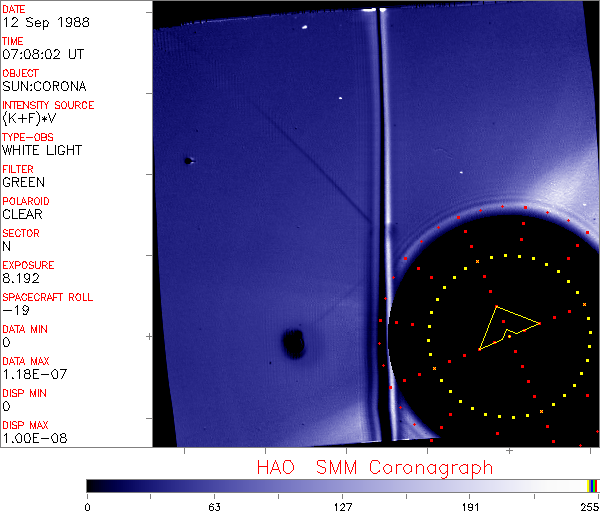Click the 127 tick label under the color bar
The width and height of the screenshot is (600, 512).
(342, 506)
